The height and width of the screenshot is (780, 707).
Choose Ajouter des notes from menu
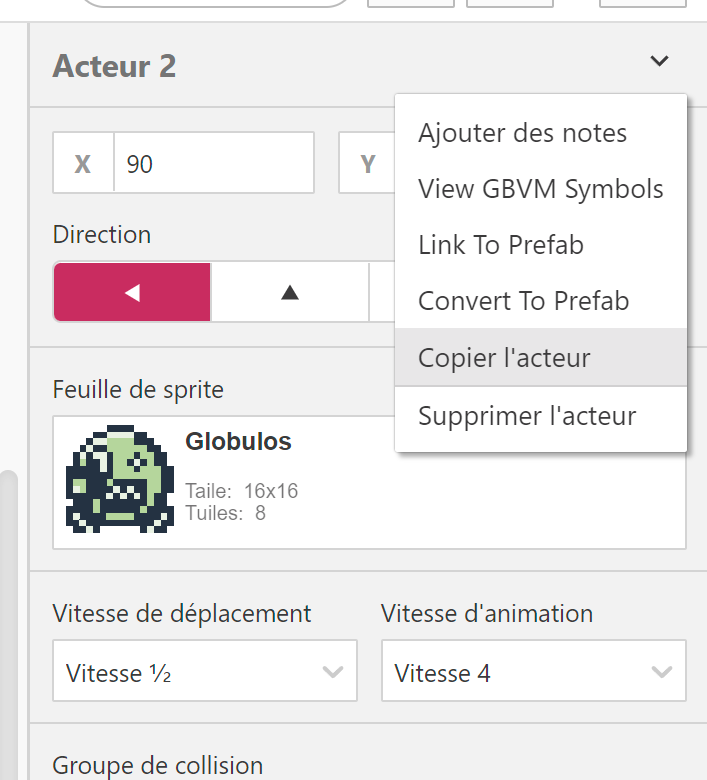pyautogui.click(x=522, y=133)
